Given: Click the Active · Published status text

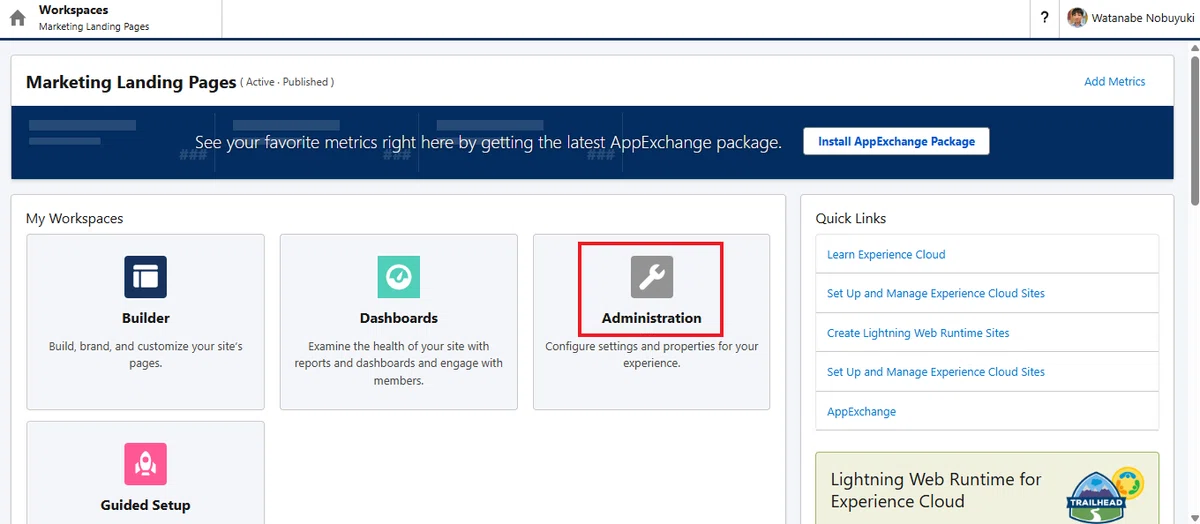Looking at the screenshot, I should [287, 82].
